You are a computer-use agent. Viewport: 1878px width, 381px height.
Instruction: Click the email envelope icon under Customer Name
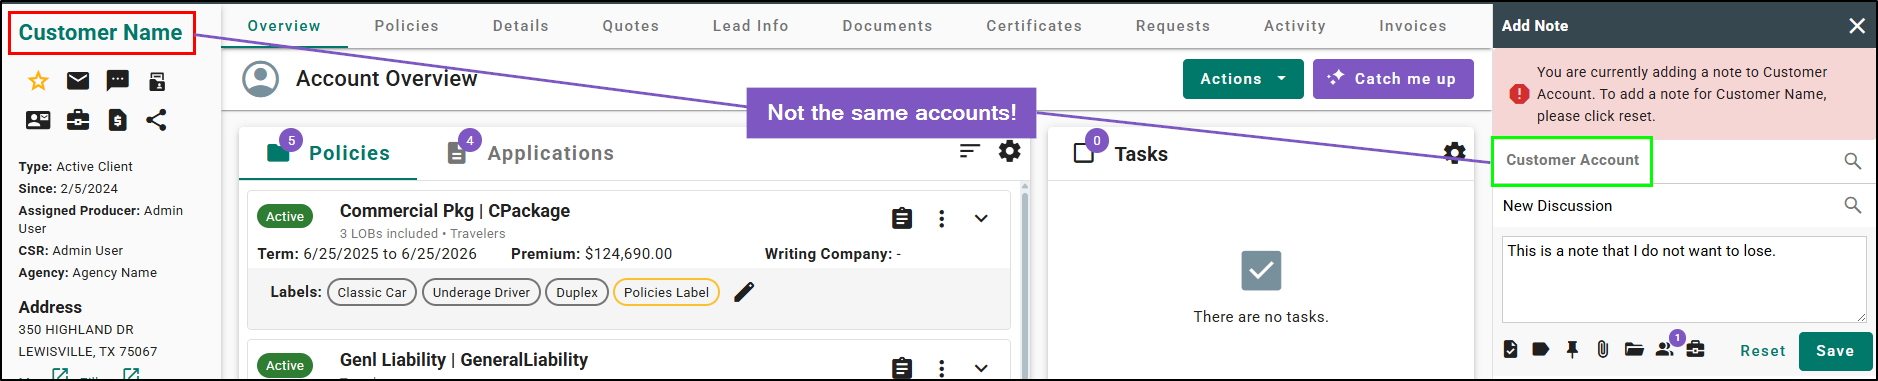(x=78, y=81)
